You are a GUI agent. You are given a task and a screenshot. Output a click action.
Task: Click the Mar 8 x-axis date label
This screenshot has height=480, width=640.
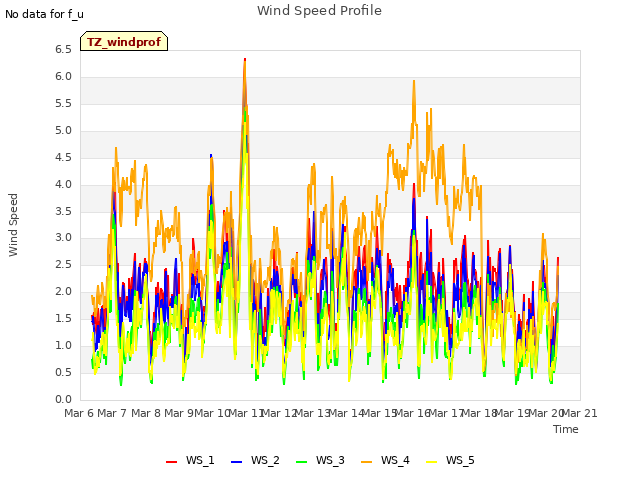click(x=146, y=413)
